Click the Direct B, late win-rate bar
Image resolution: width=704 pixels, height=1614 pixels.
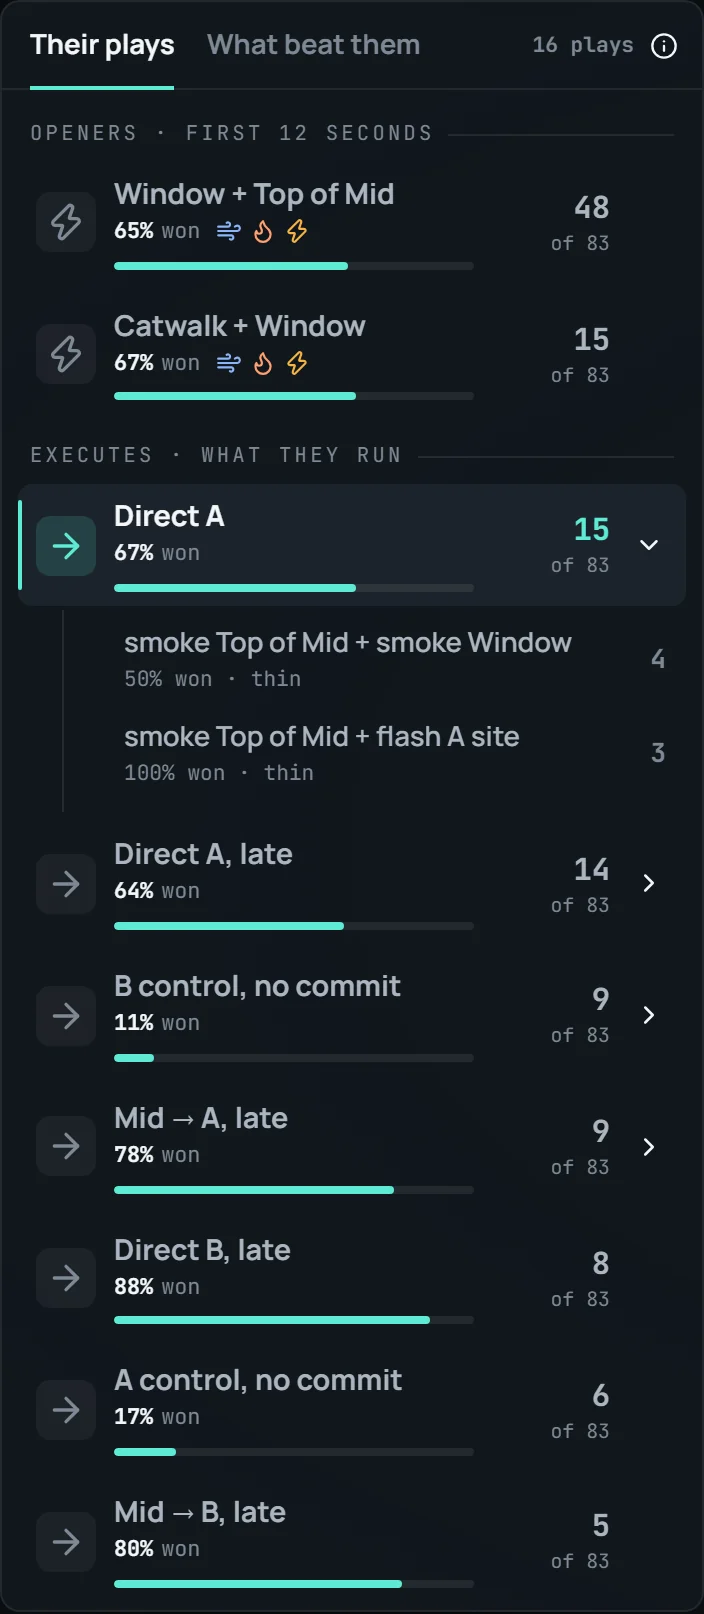coord(294,1320)
